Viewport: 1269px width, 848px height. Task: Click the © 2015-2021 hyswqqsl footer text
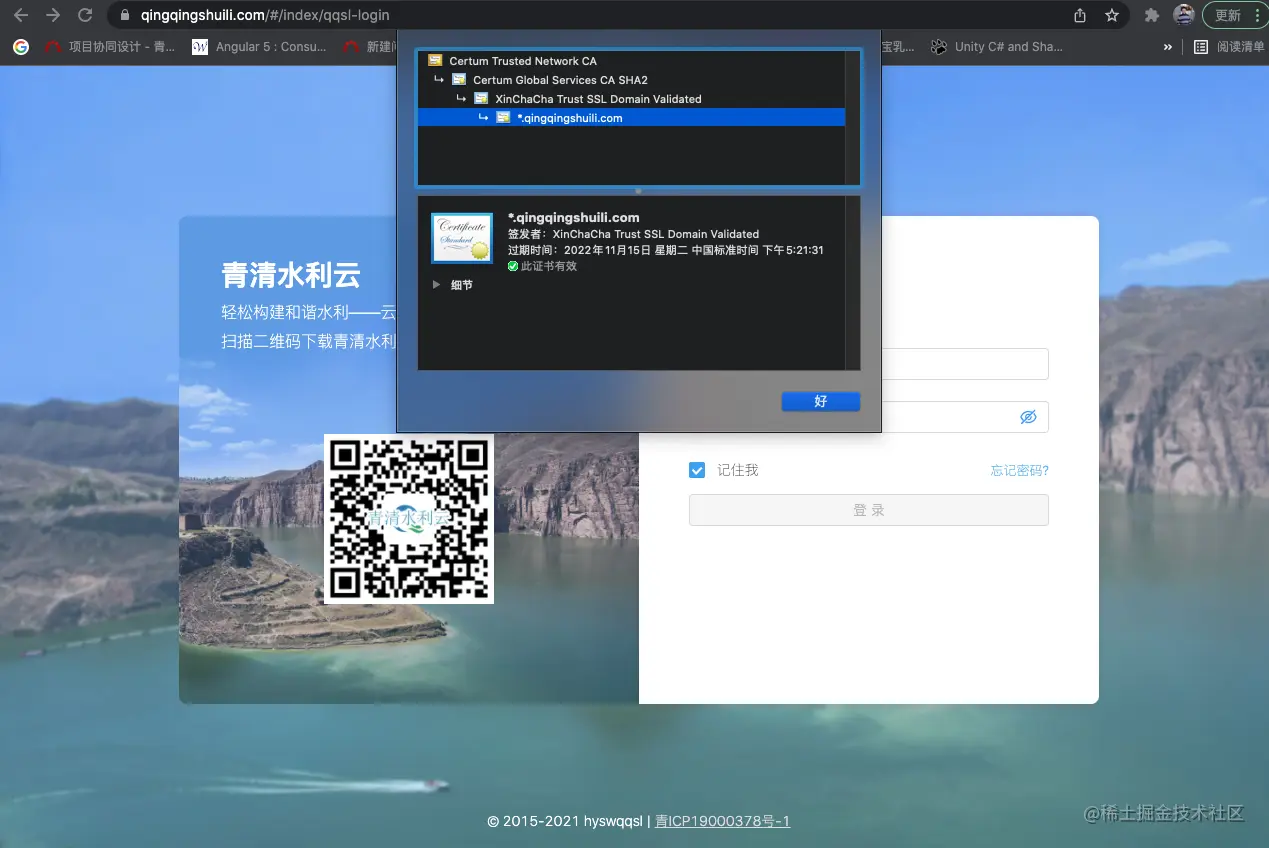pyautogui.click(x=565, y=821)
